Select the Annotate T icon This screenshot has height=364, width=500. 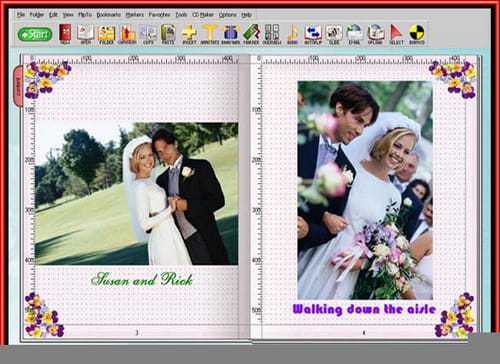click(210, 34)
